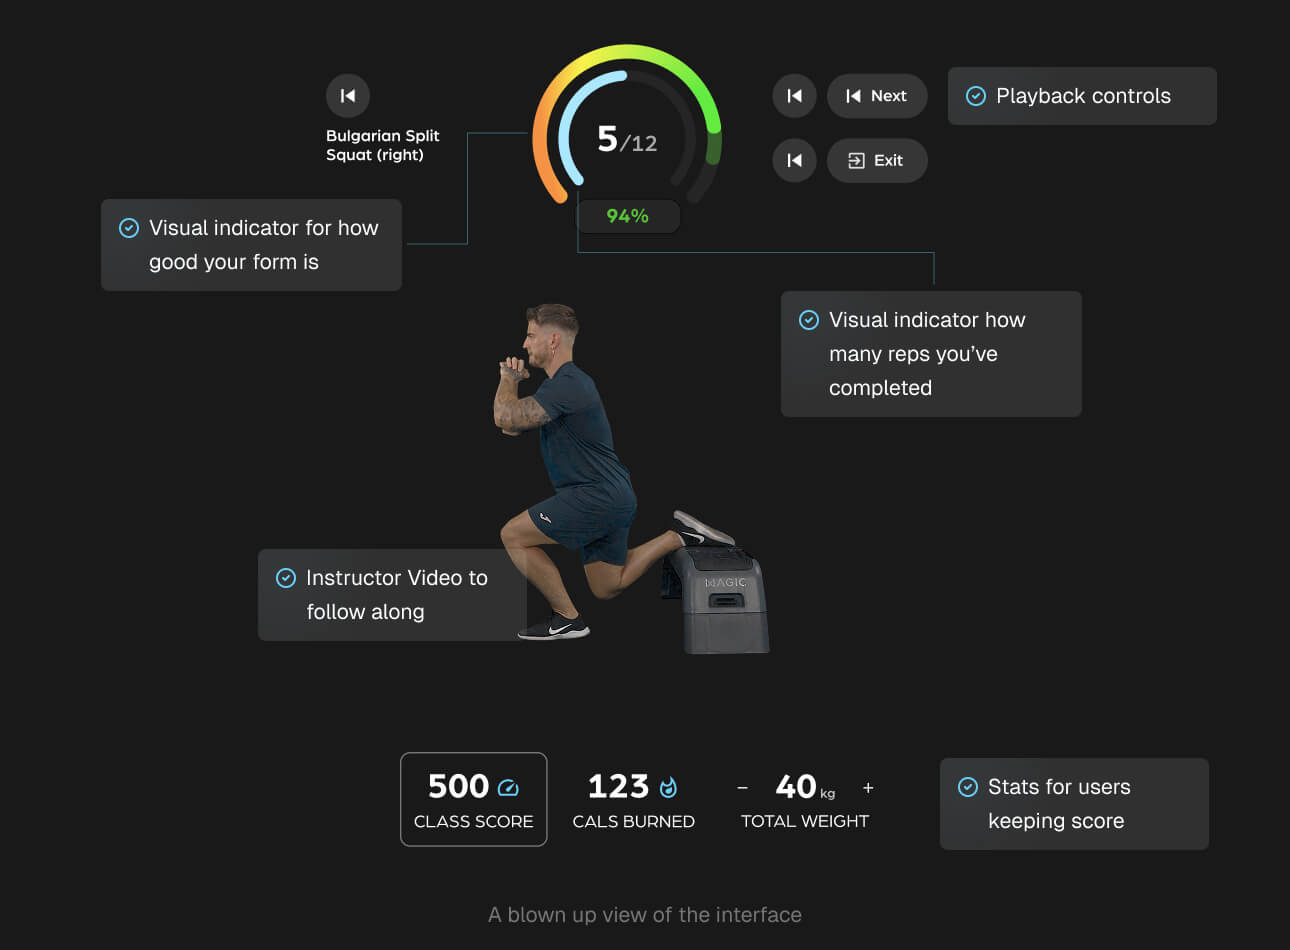Click the round skip-back button beside Next

pyautogui.click(x=795, y=96)
